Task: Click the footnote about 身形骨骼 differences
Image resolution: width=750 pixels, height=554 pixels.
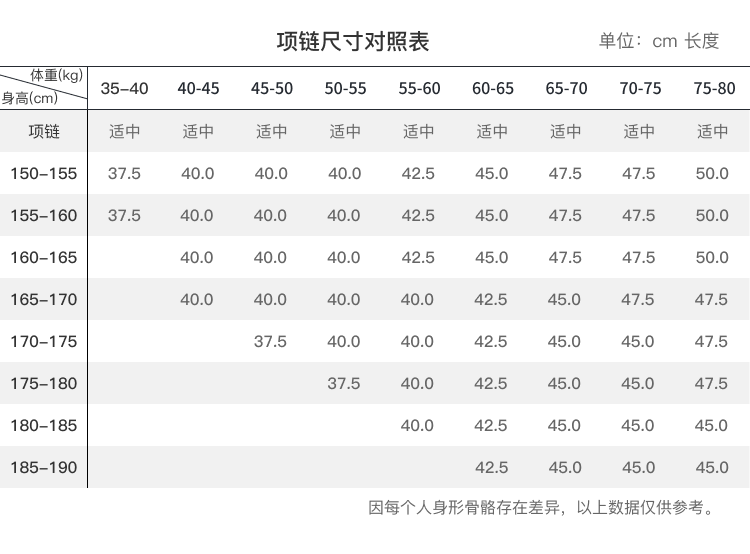Action: (542, 508)
